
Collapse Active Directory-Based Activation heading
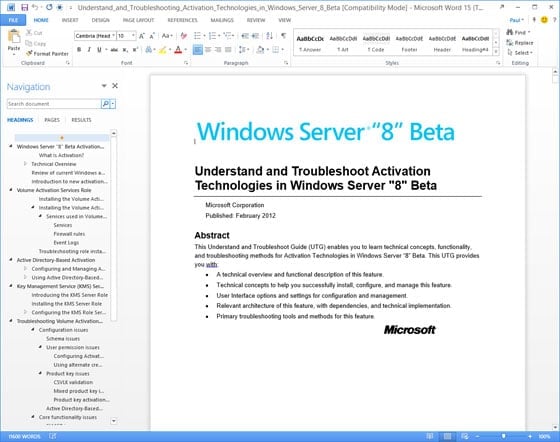click(11, 260)
